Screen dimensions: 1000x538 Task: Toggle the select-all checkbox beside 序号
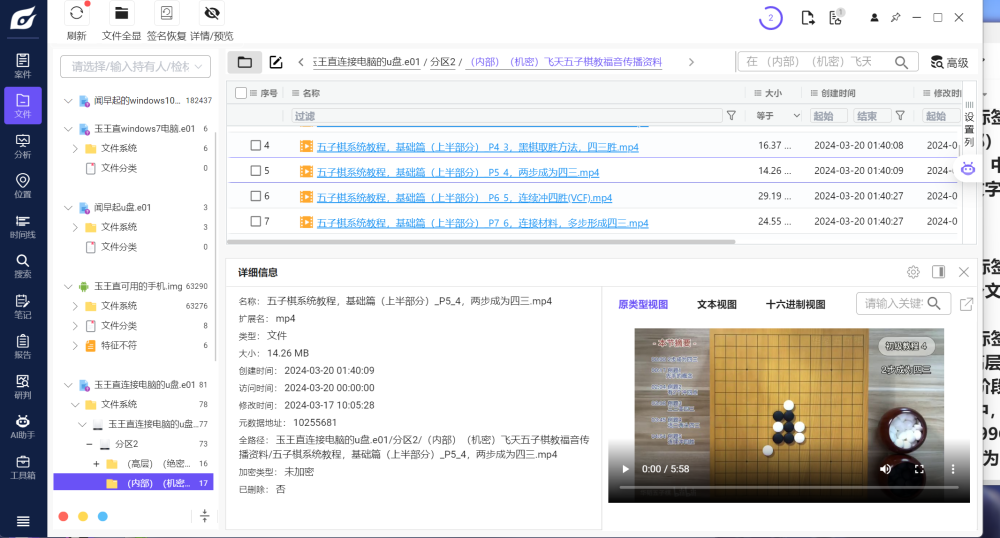[241, 93]
